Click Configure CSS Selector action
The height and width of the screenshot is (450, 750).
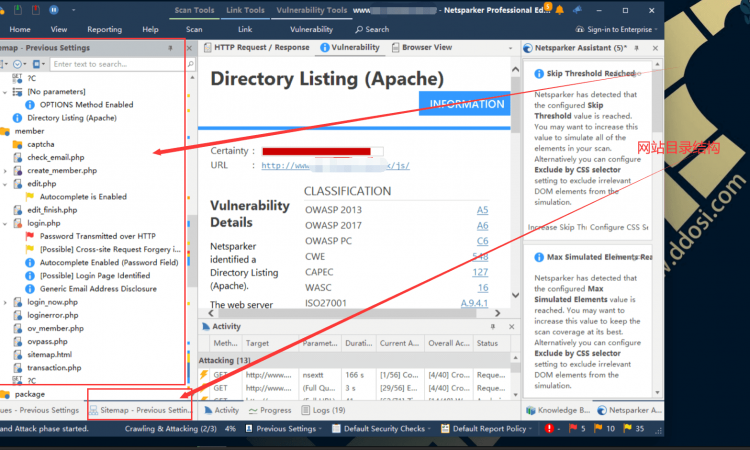[619, 227]
